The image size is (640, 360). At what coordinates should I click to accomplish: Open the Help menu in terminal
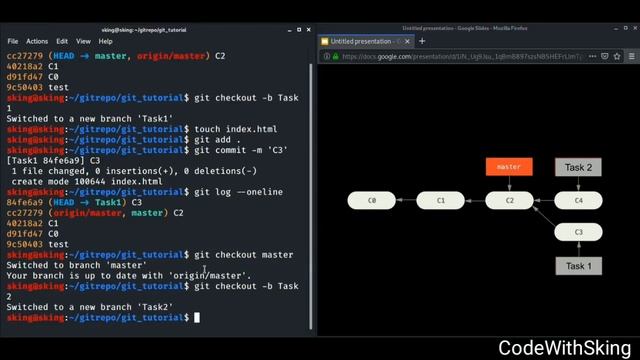(x=105, y=41)
